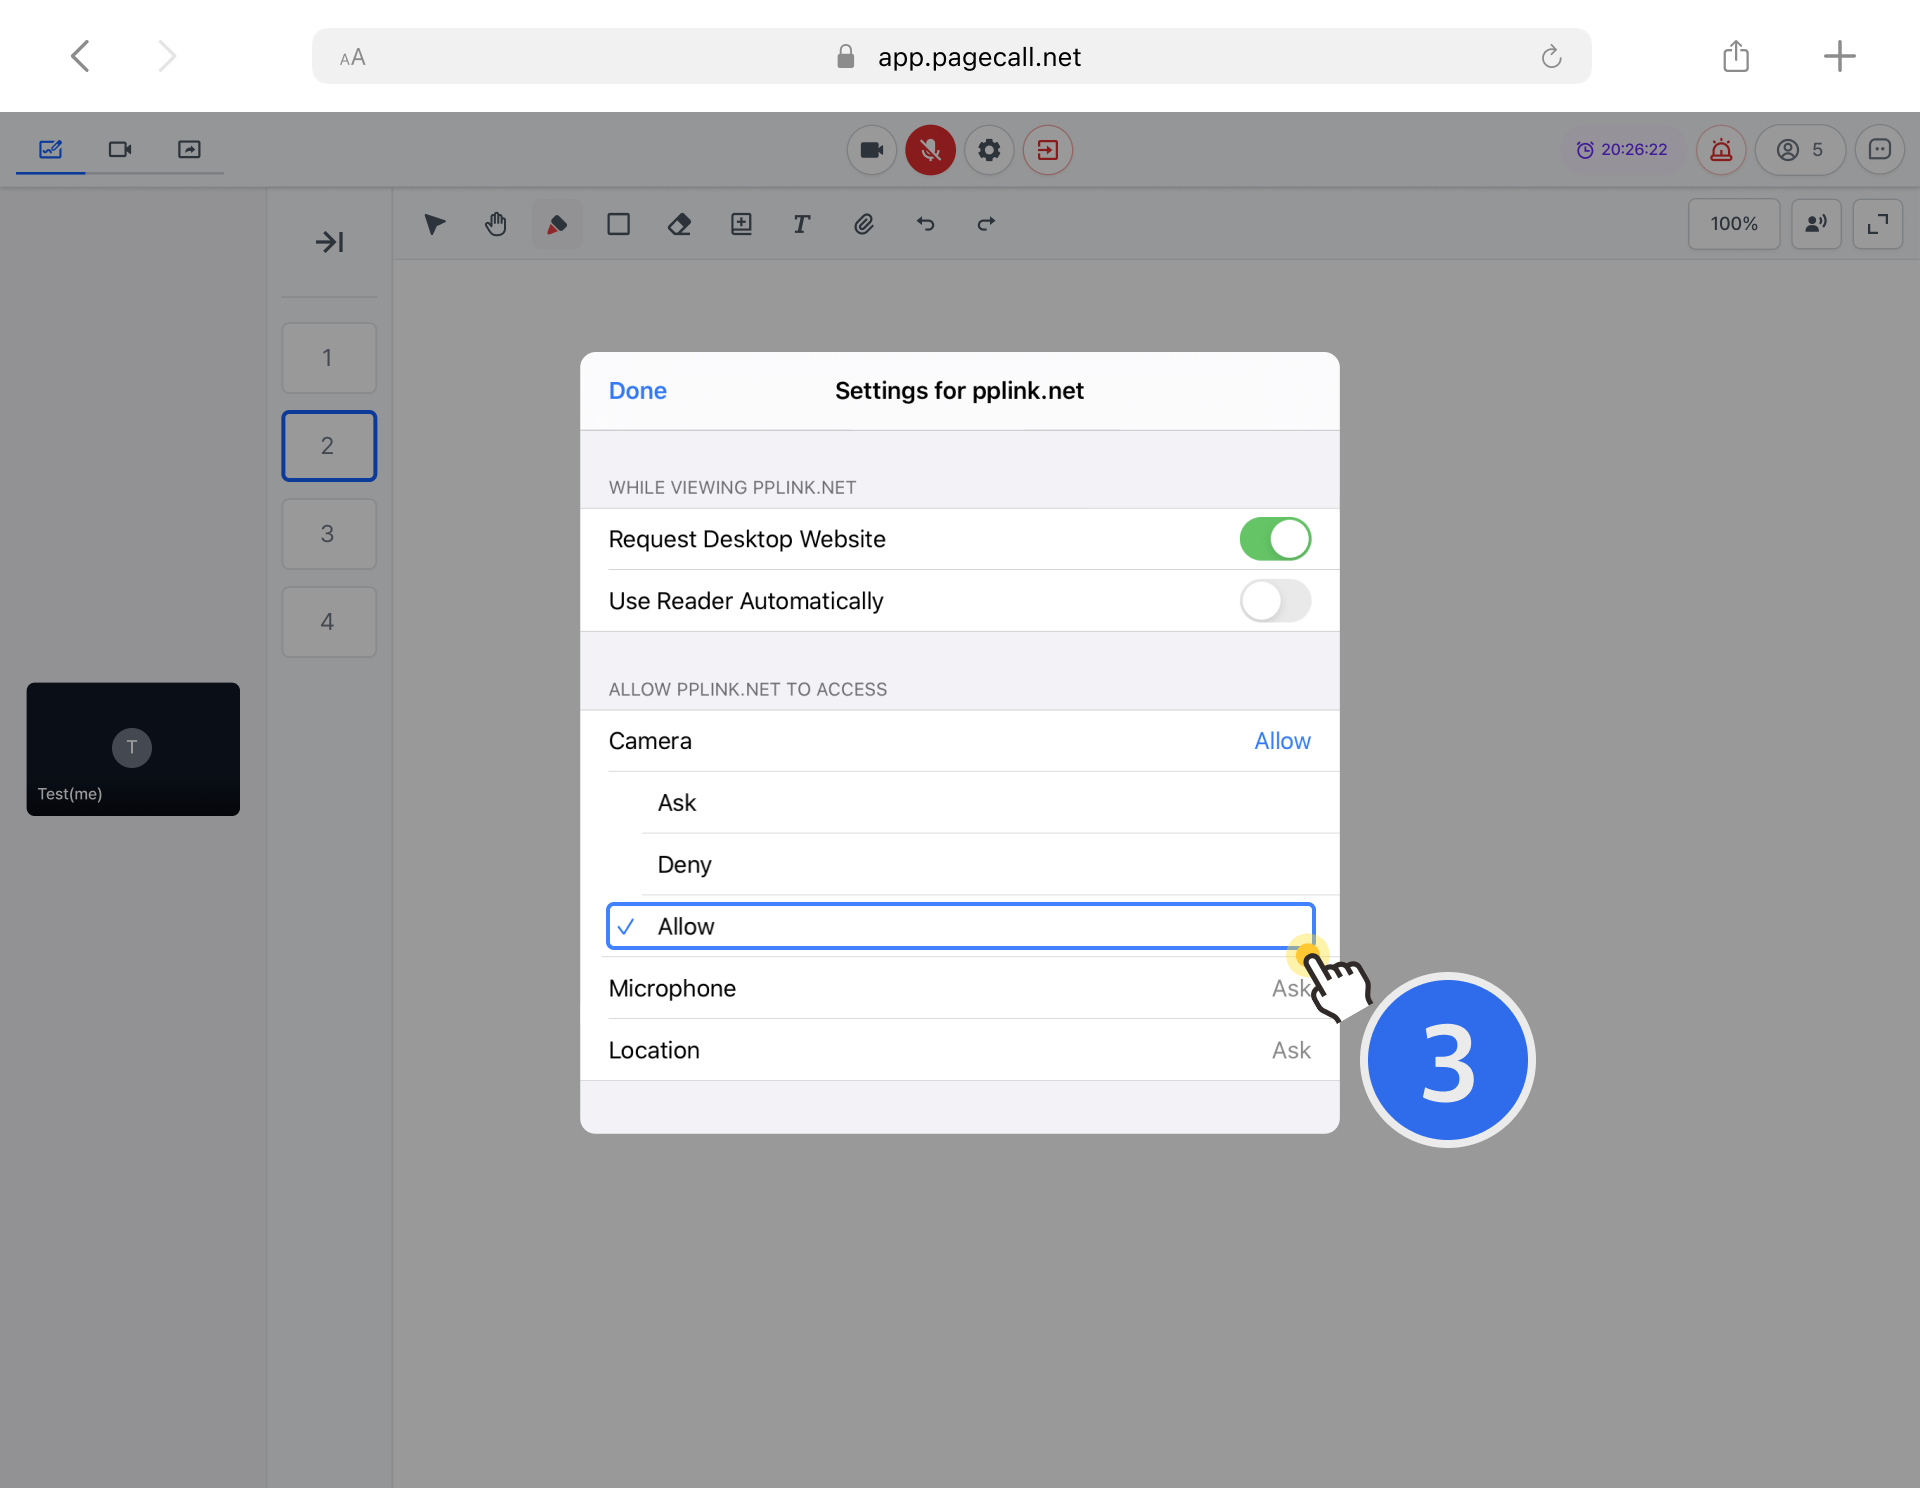Image resolution: width=1920 pixels, height=1488 pixels.
Task: Expand the Location permission row
Action: pyautogui.click(x=960, y=1051)
